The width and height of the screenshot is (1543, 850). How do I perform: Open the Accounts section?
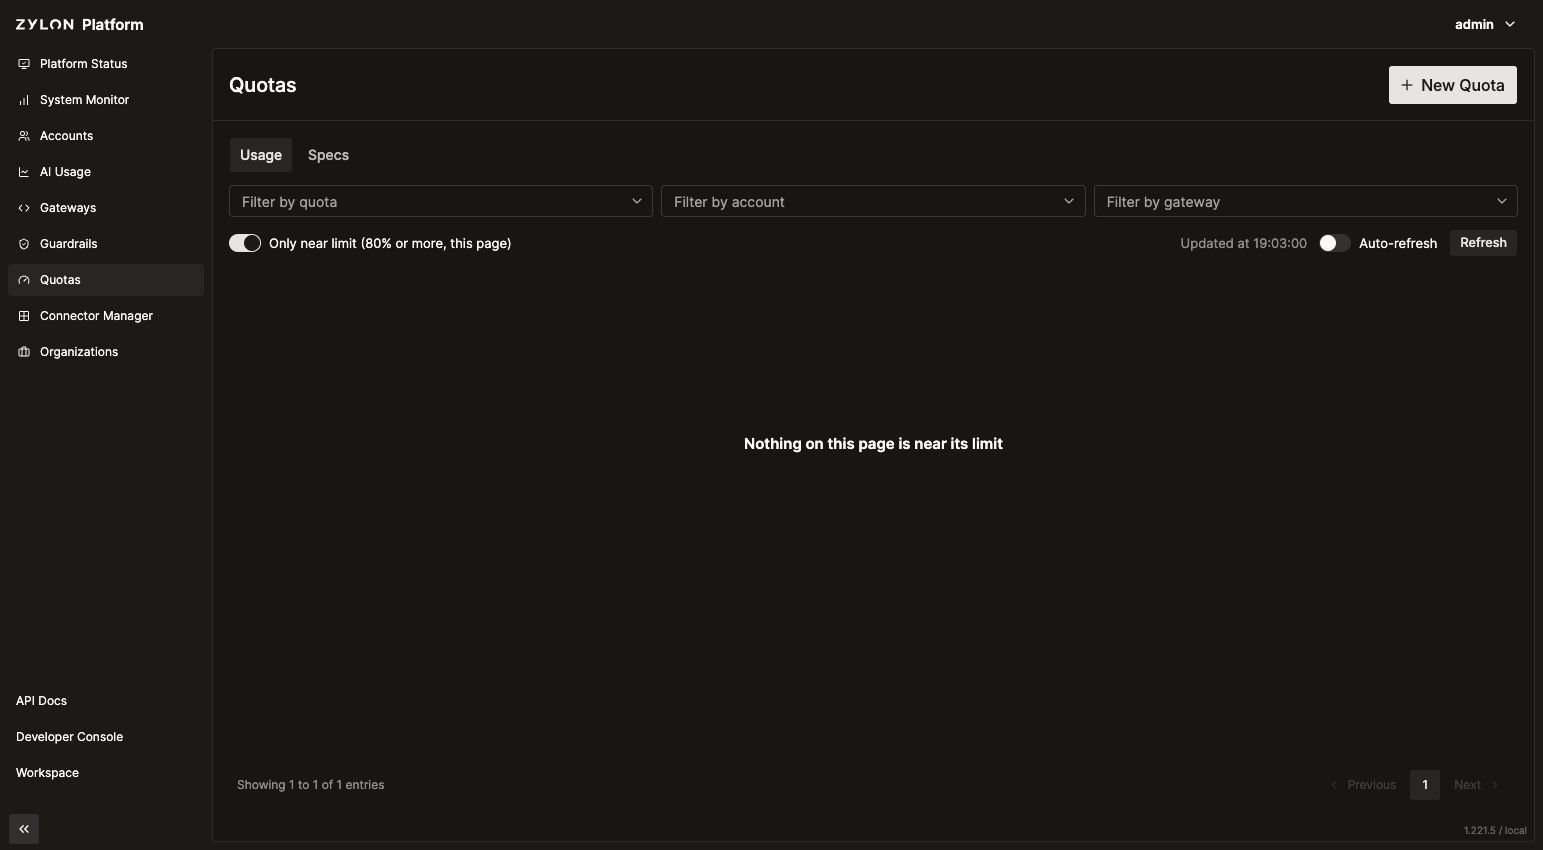pyautogui.click(x=106, y=136)
